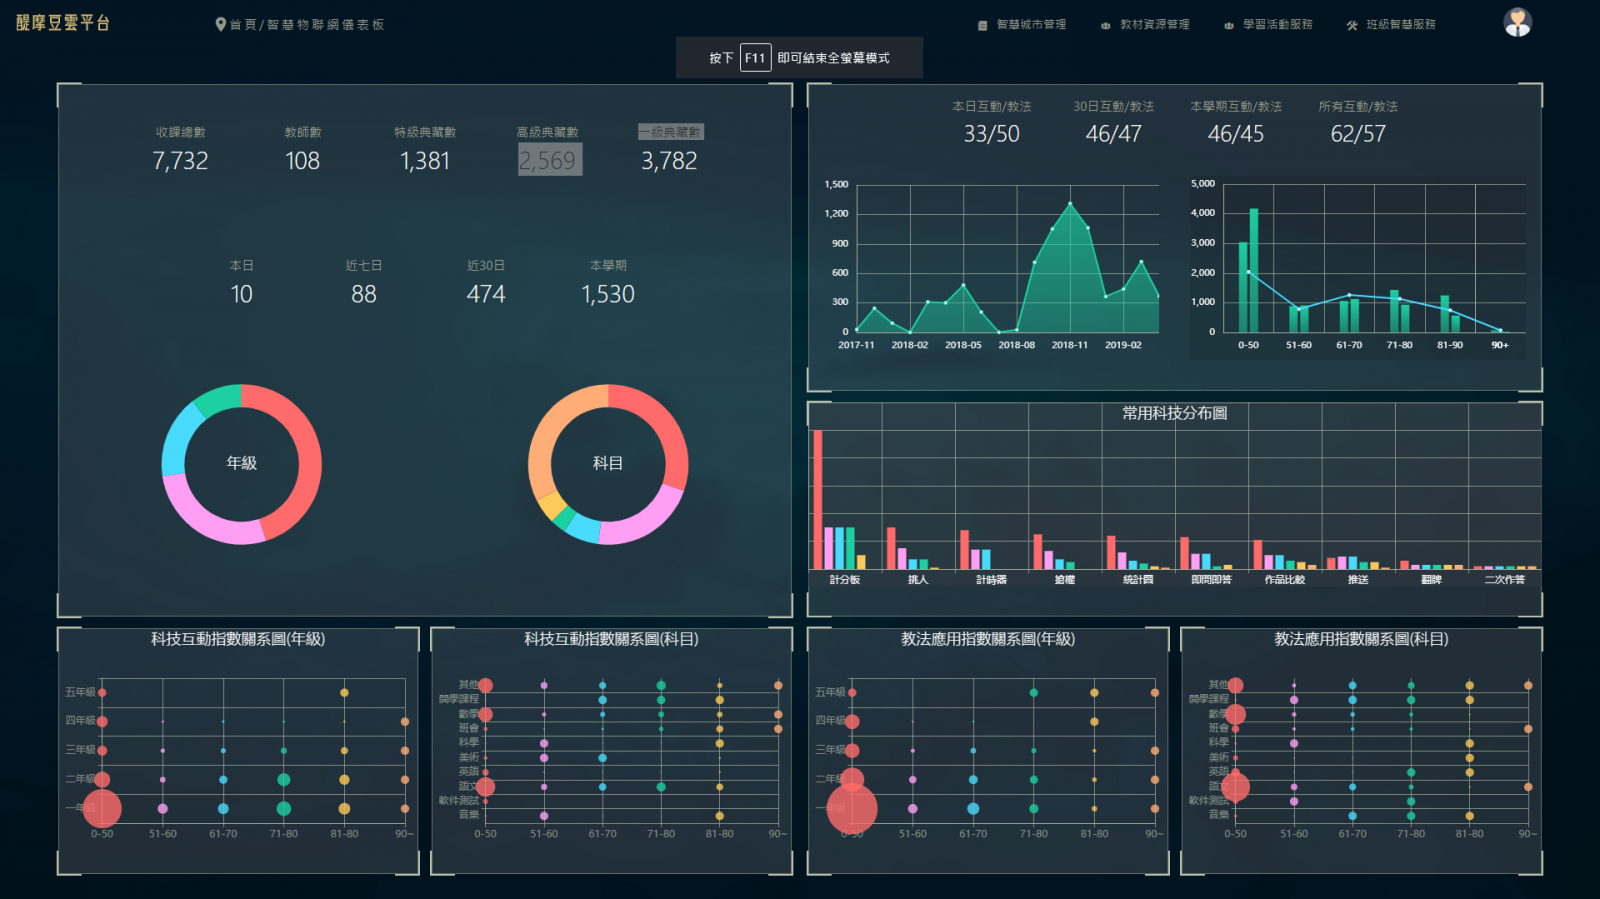Click the tall red 計分板 bar
This screenshot has width=1600, height=899.
(818, 500)
